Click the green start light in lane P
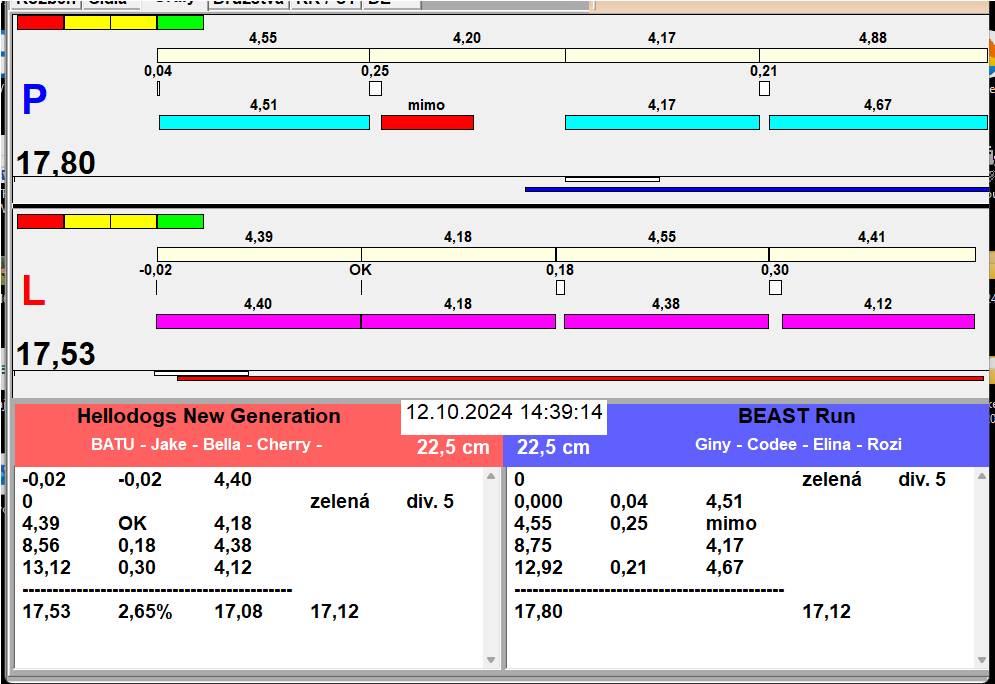This screenshot has height=684, width=995. click(180, 22)
